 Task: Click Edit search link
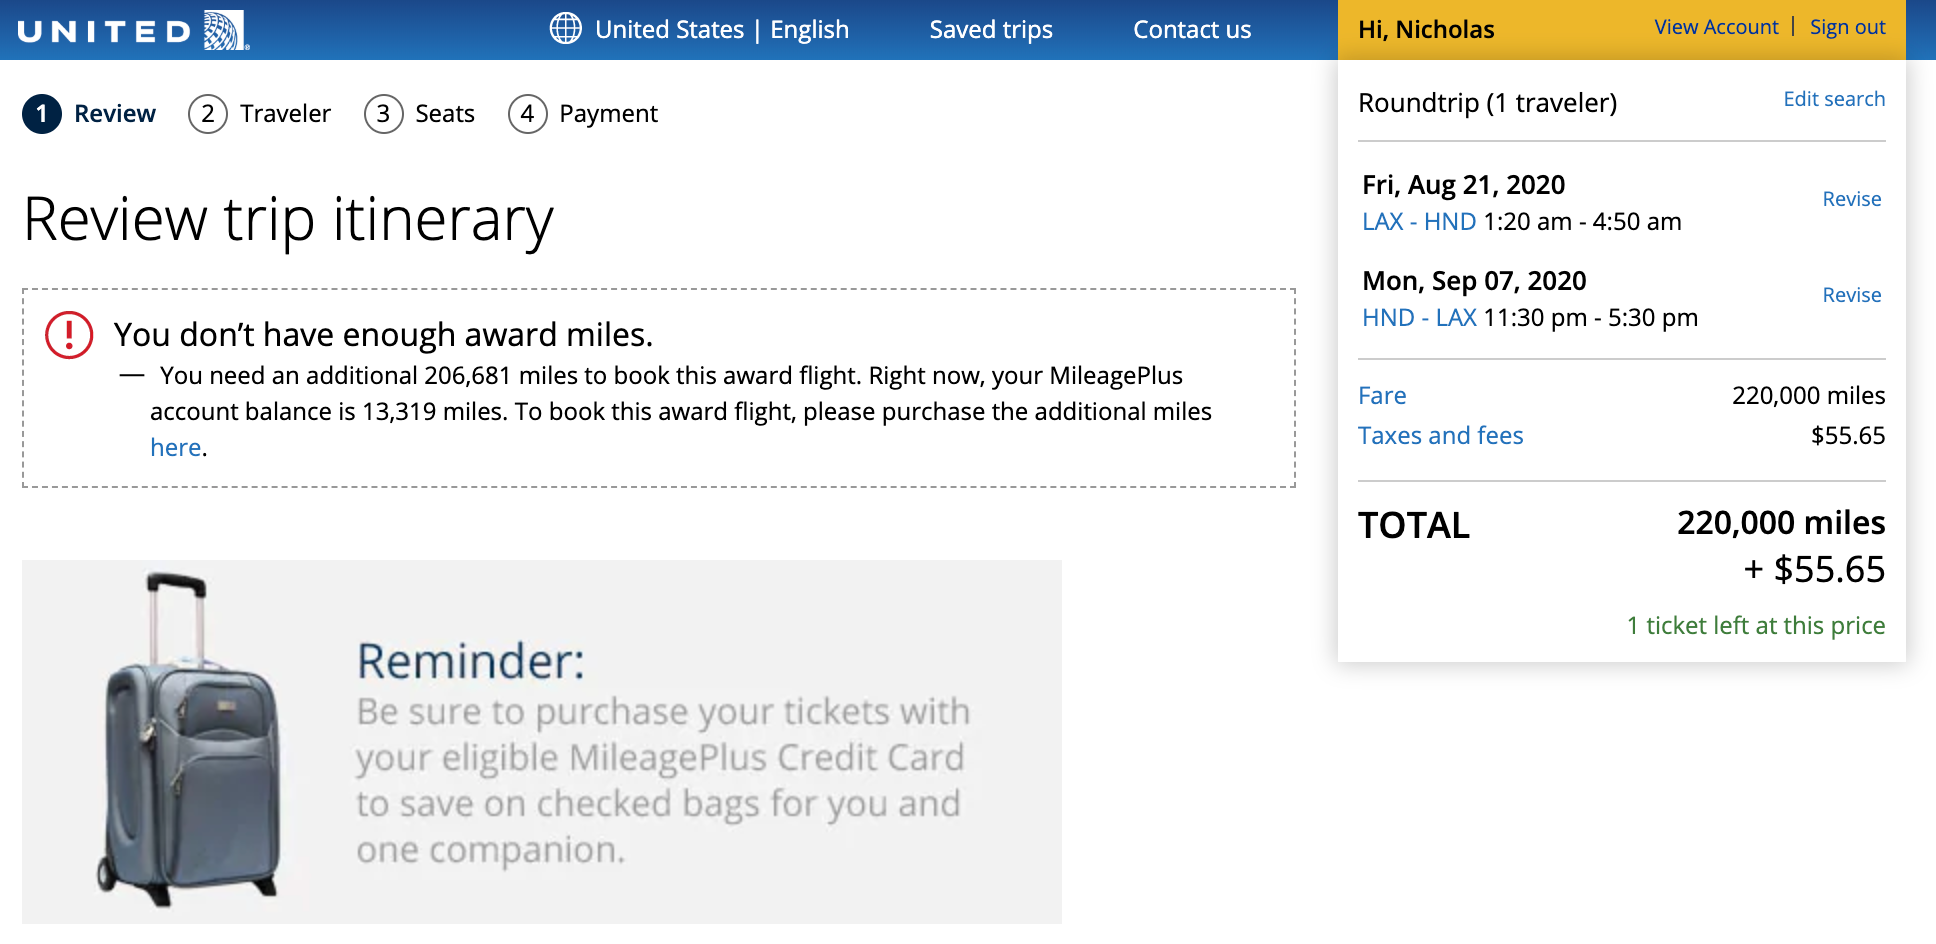[x=1834, y=99]
